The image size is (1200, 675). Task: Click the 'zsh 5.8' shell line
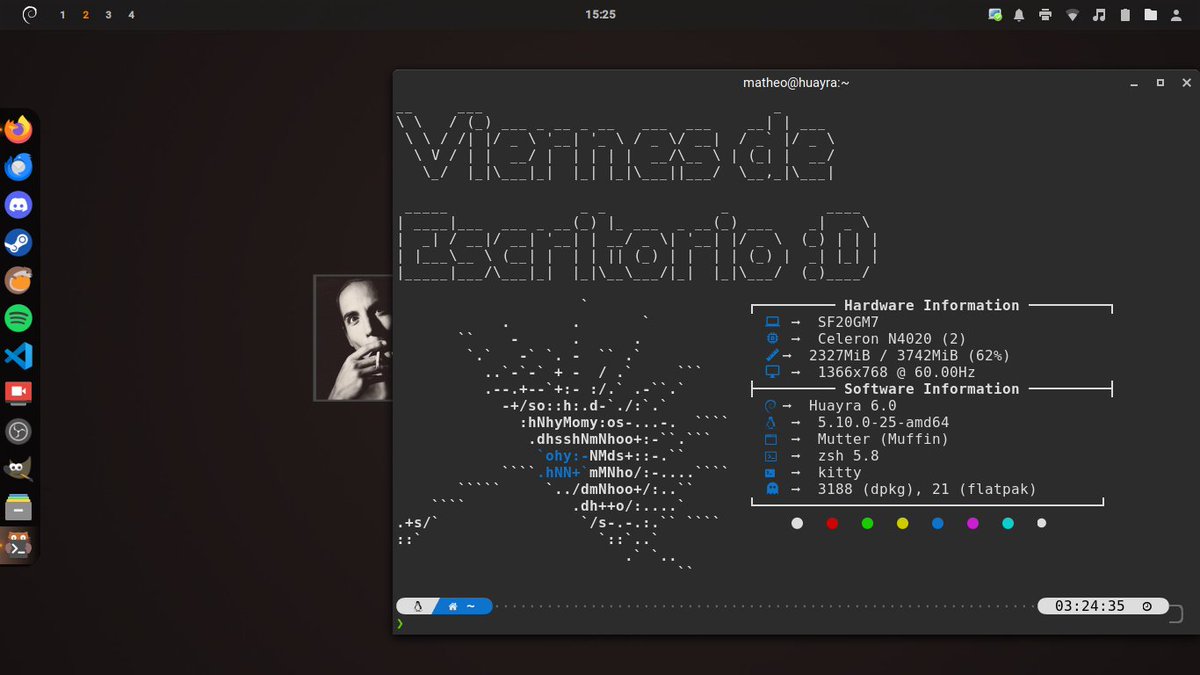(x=848, y=456)
